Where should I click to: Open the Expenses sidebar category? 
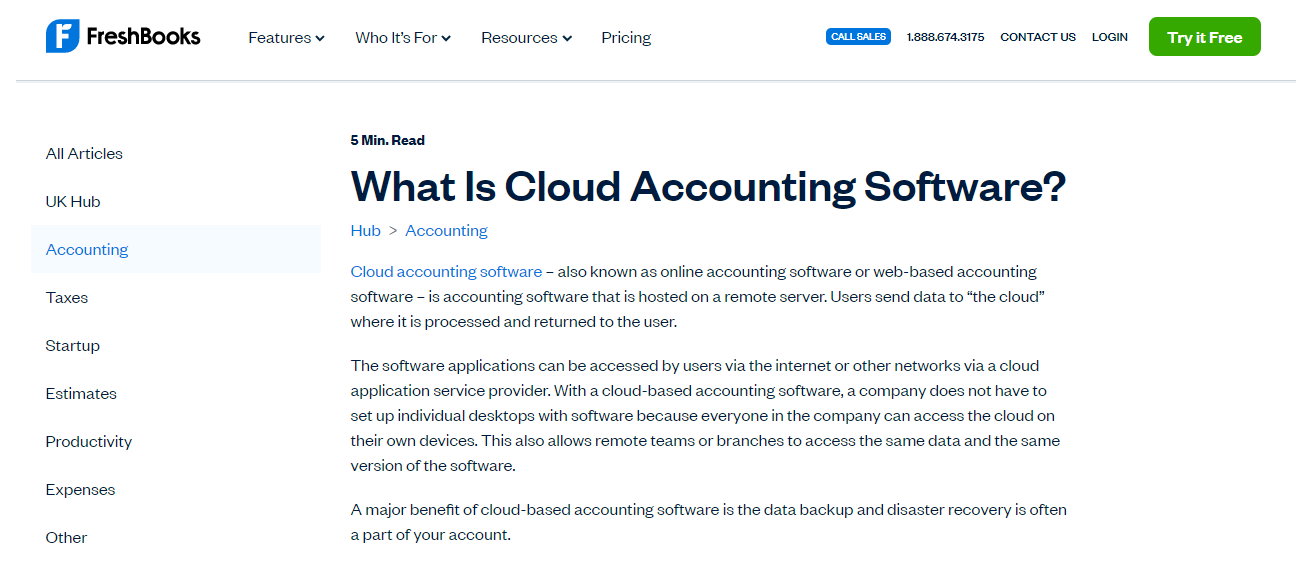pyautogui.click(x=80, y=490)
